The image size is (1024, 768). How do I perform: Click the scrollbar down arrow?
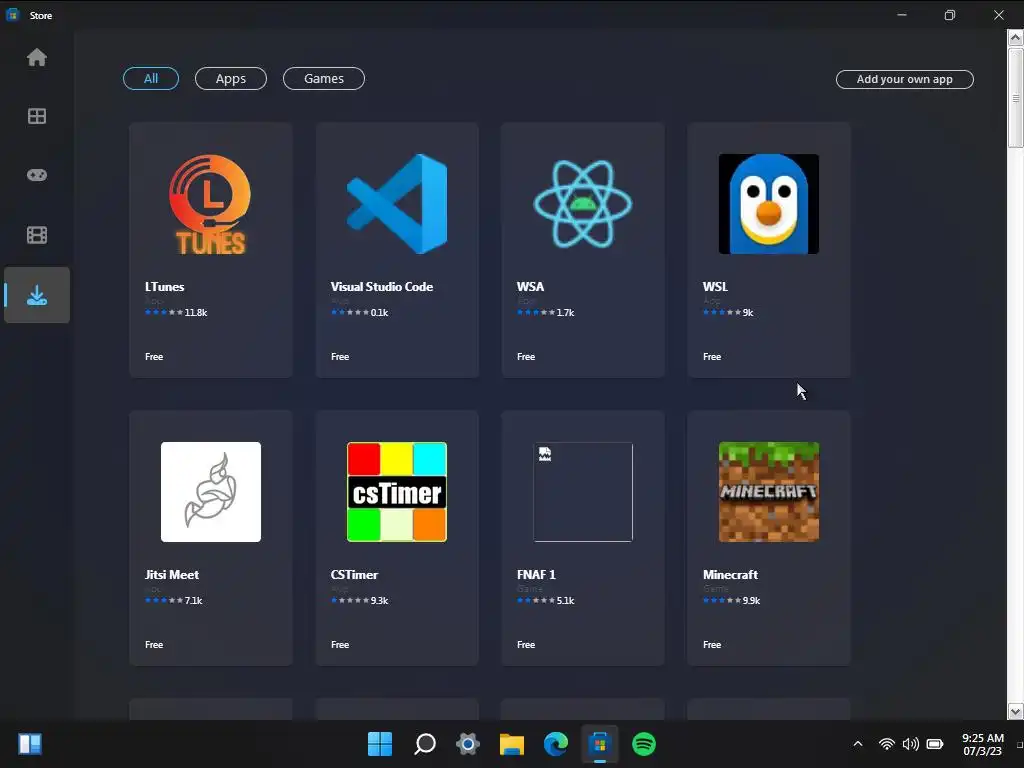tap(1016, 711)
